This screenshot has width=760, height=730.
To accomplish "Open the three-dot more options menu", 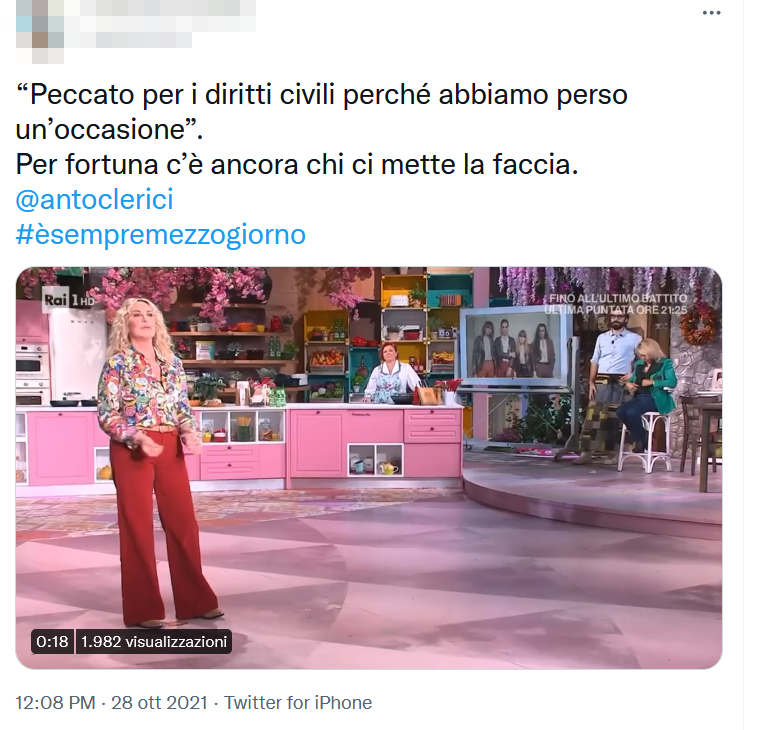I will (711, 13).
